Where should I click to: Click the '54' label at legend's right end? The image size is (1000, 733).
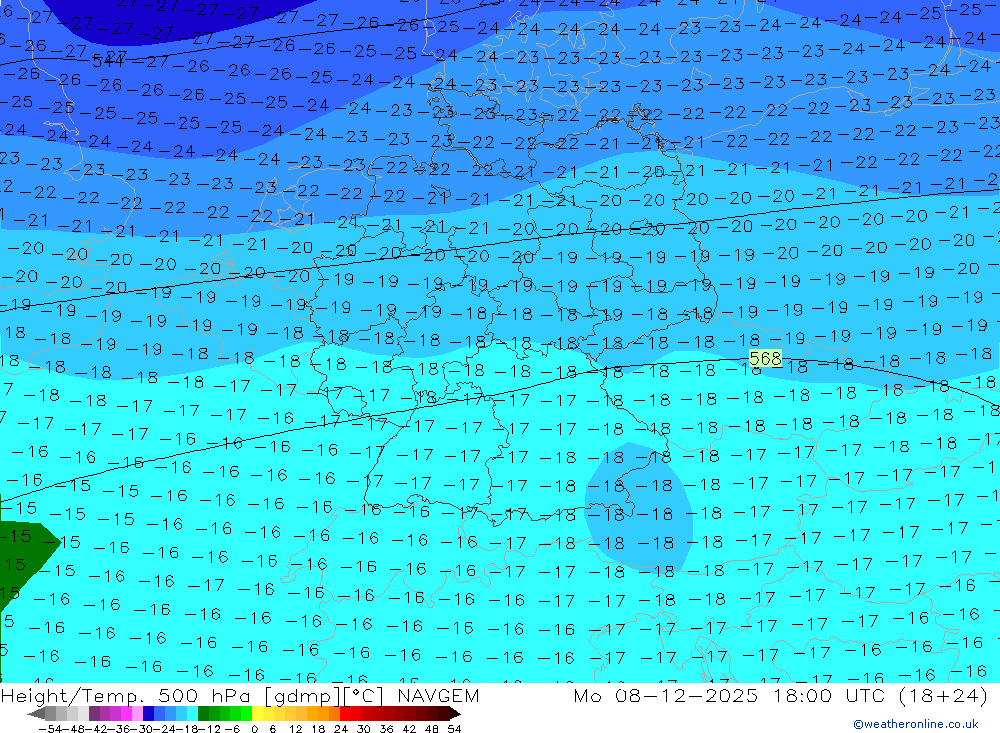[454, 729]
